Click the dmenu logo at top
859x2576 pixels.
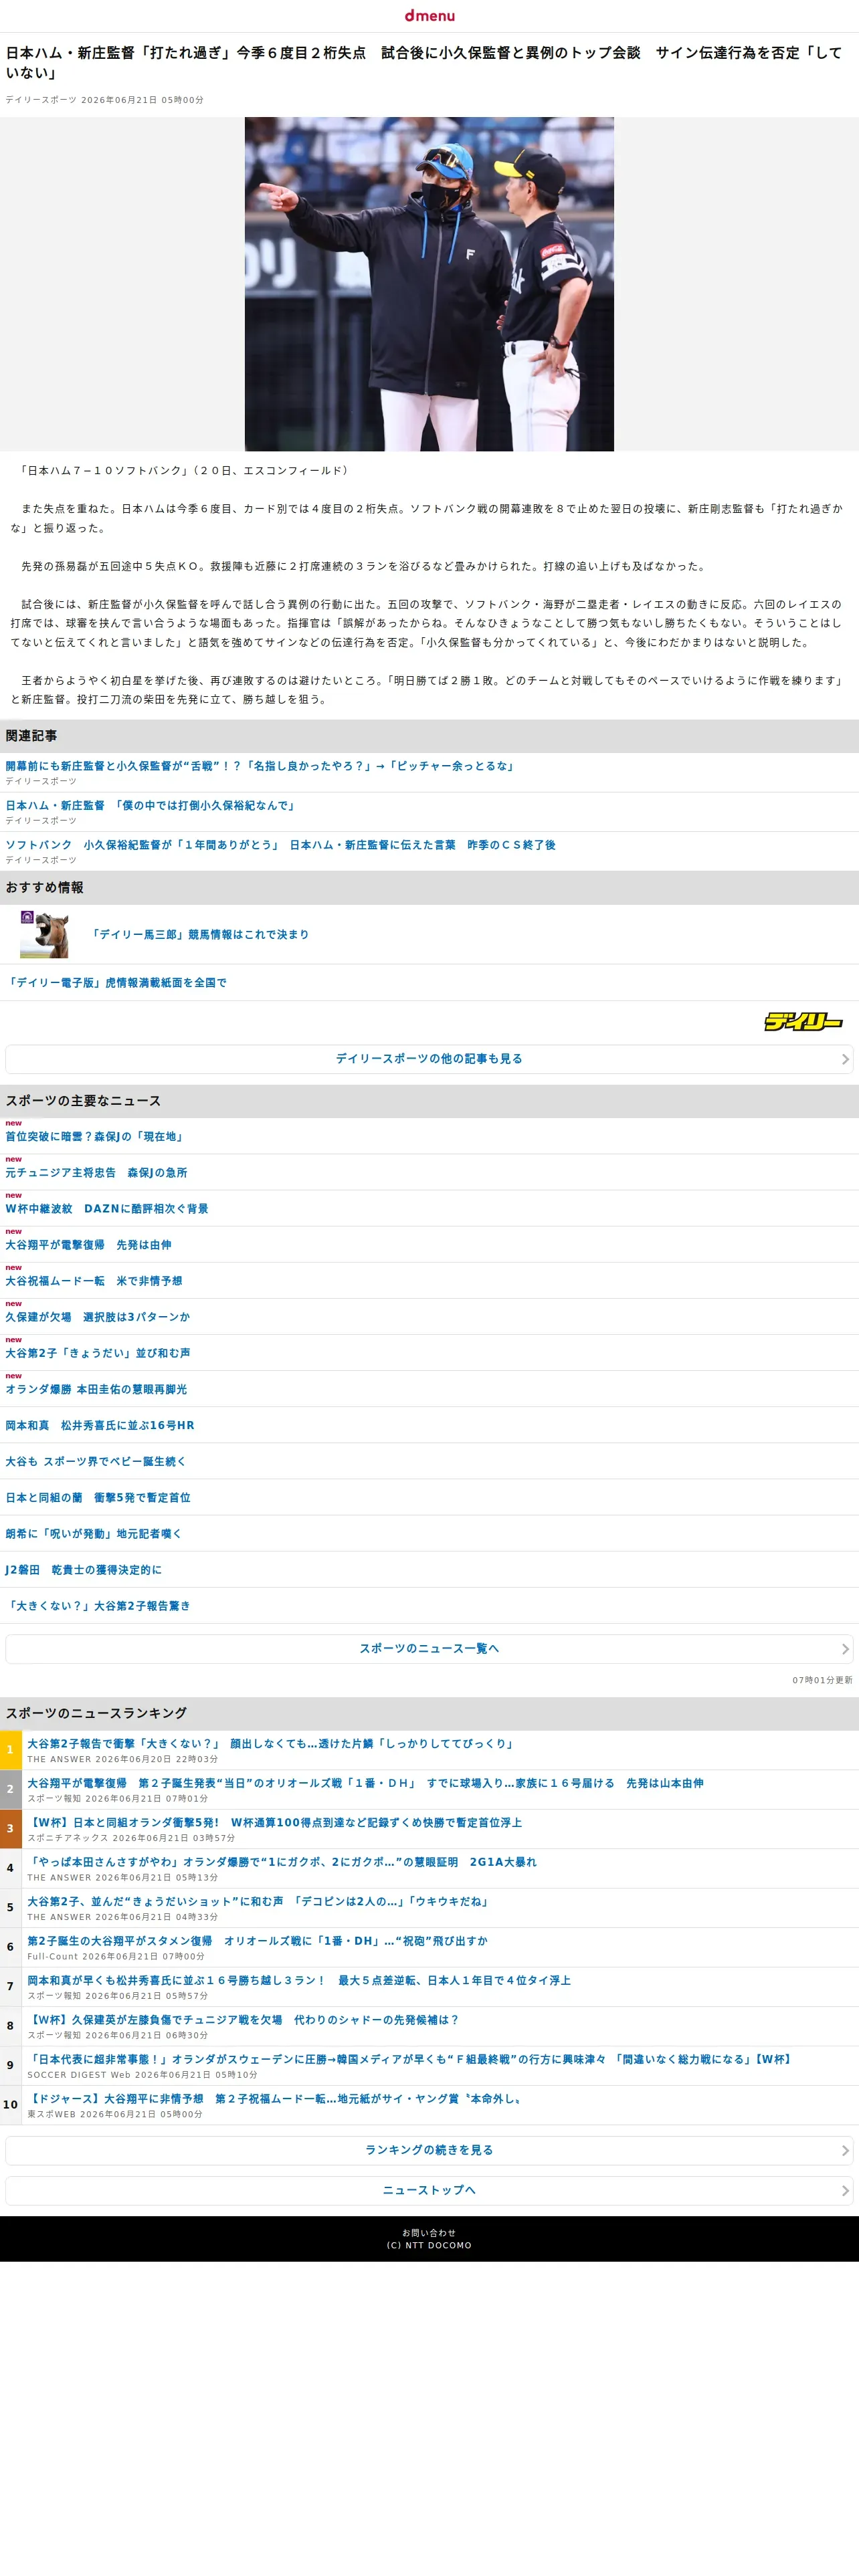coord(429,15)
